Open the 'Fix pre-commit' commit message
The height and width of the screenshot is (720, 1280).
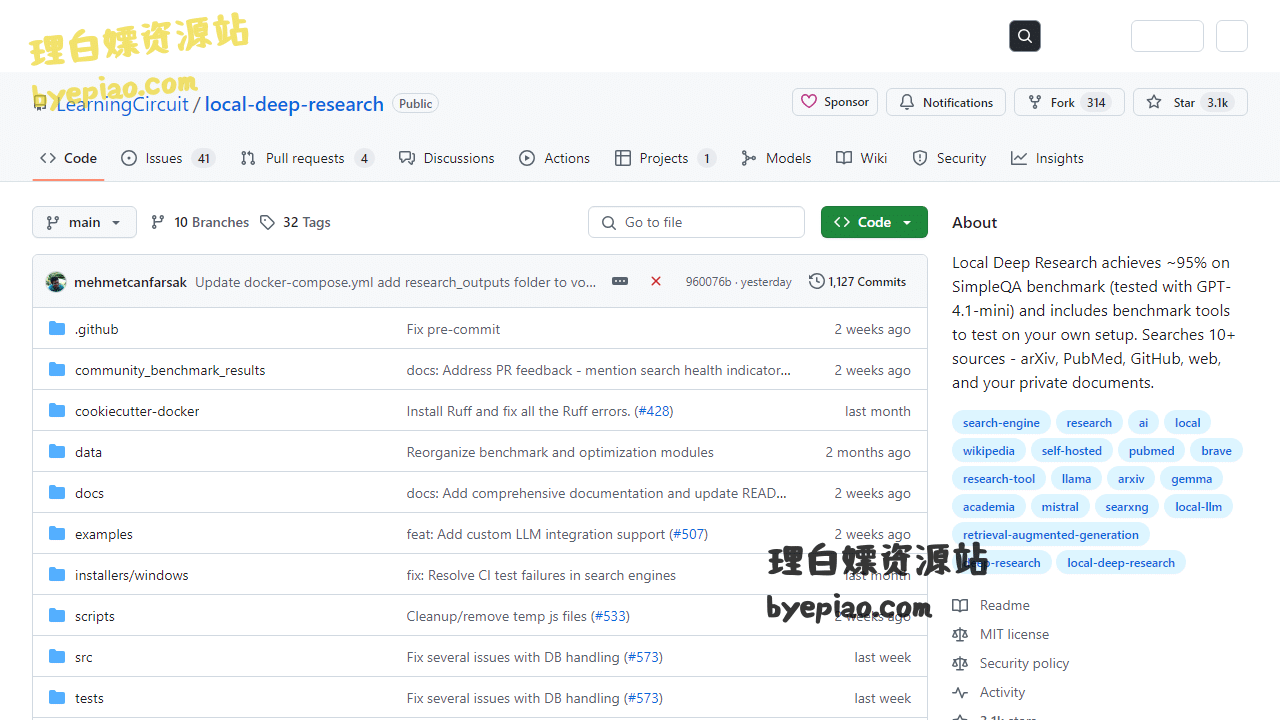pos(453,329)
